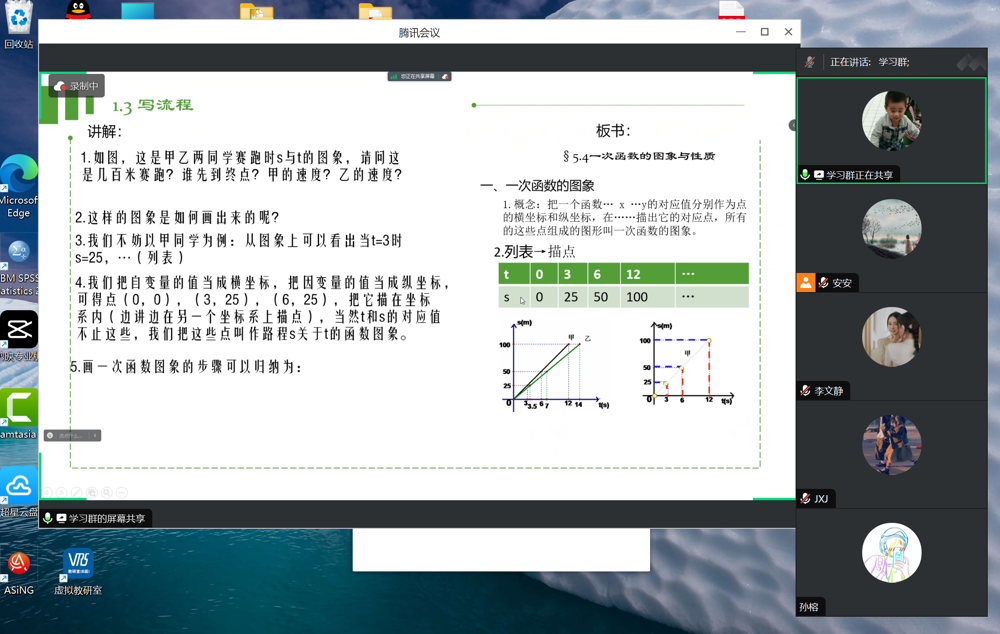Toggle the orange member icon beside 安安
Viewport: 1000px width, 634px height.
808,282
